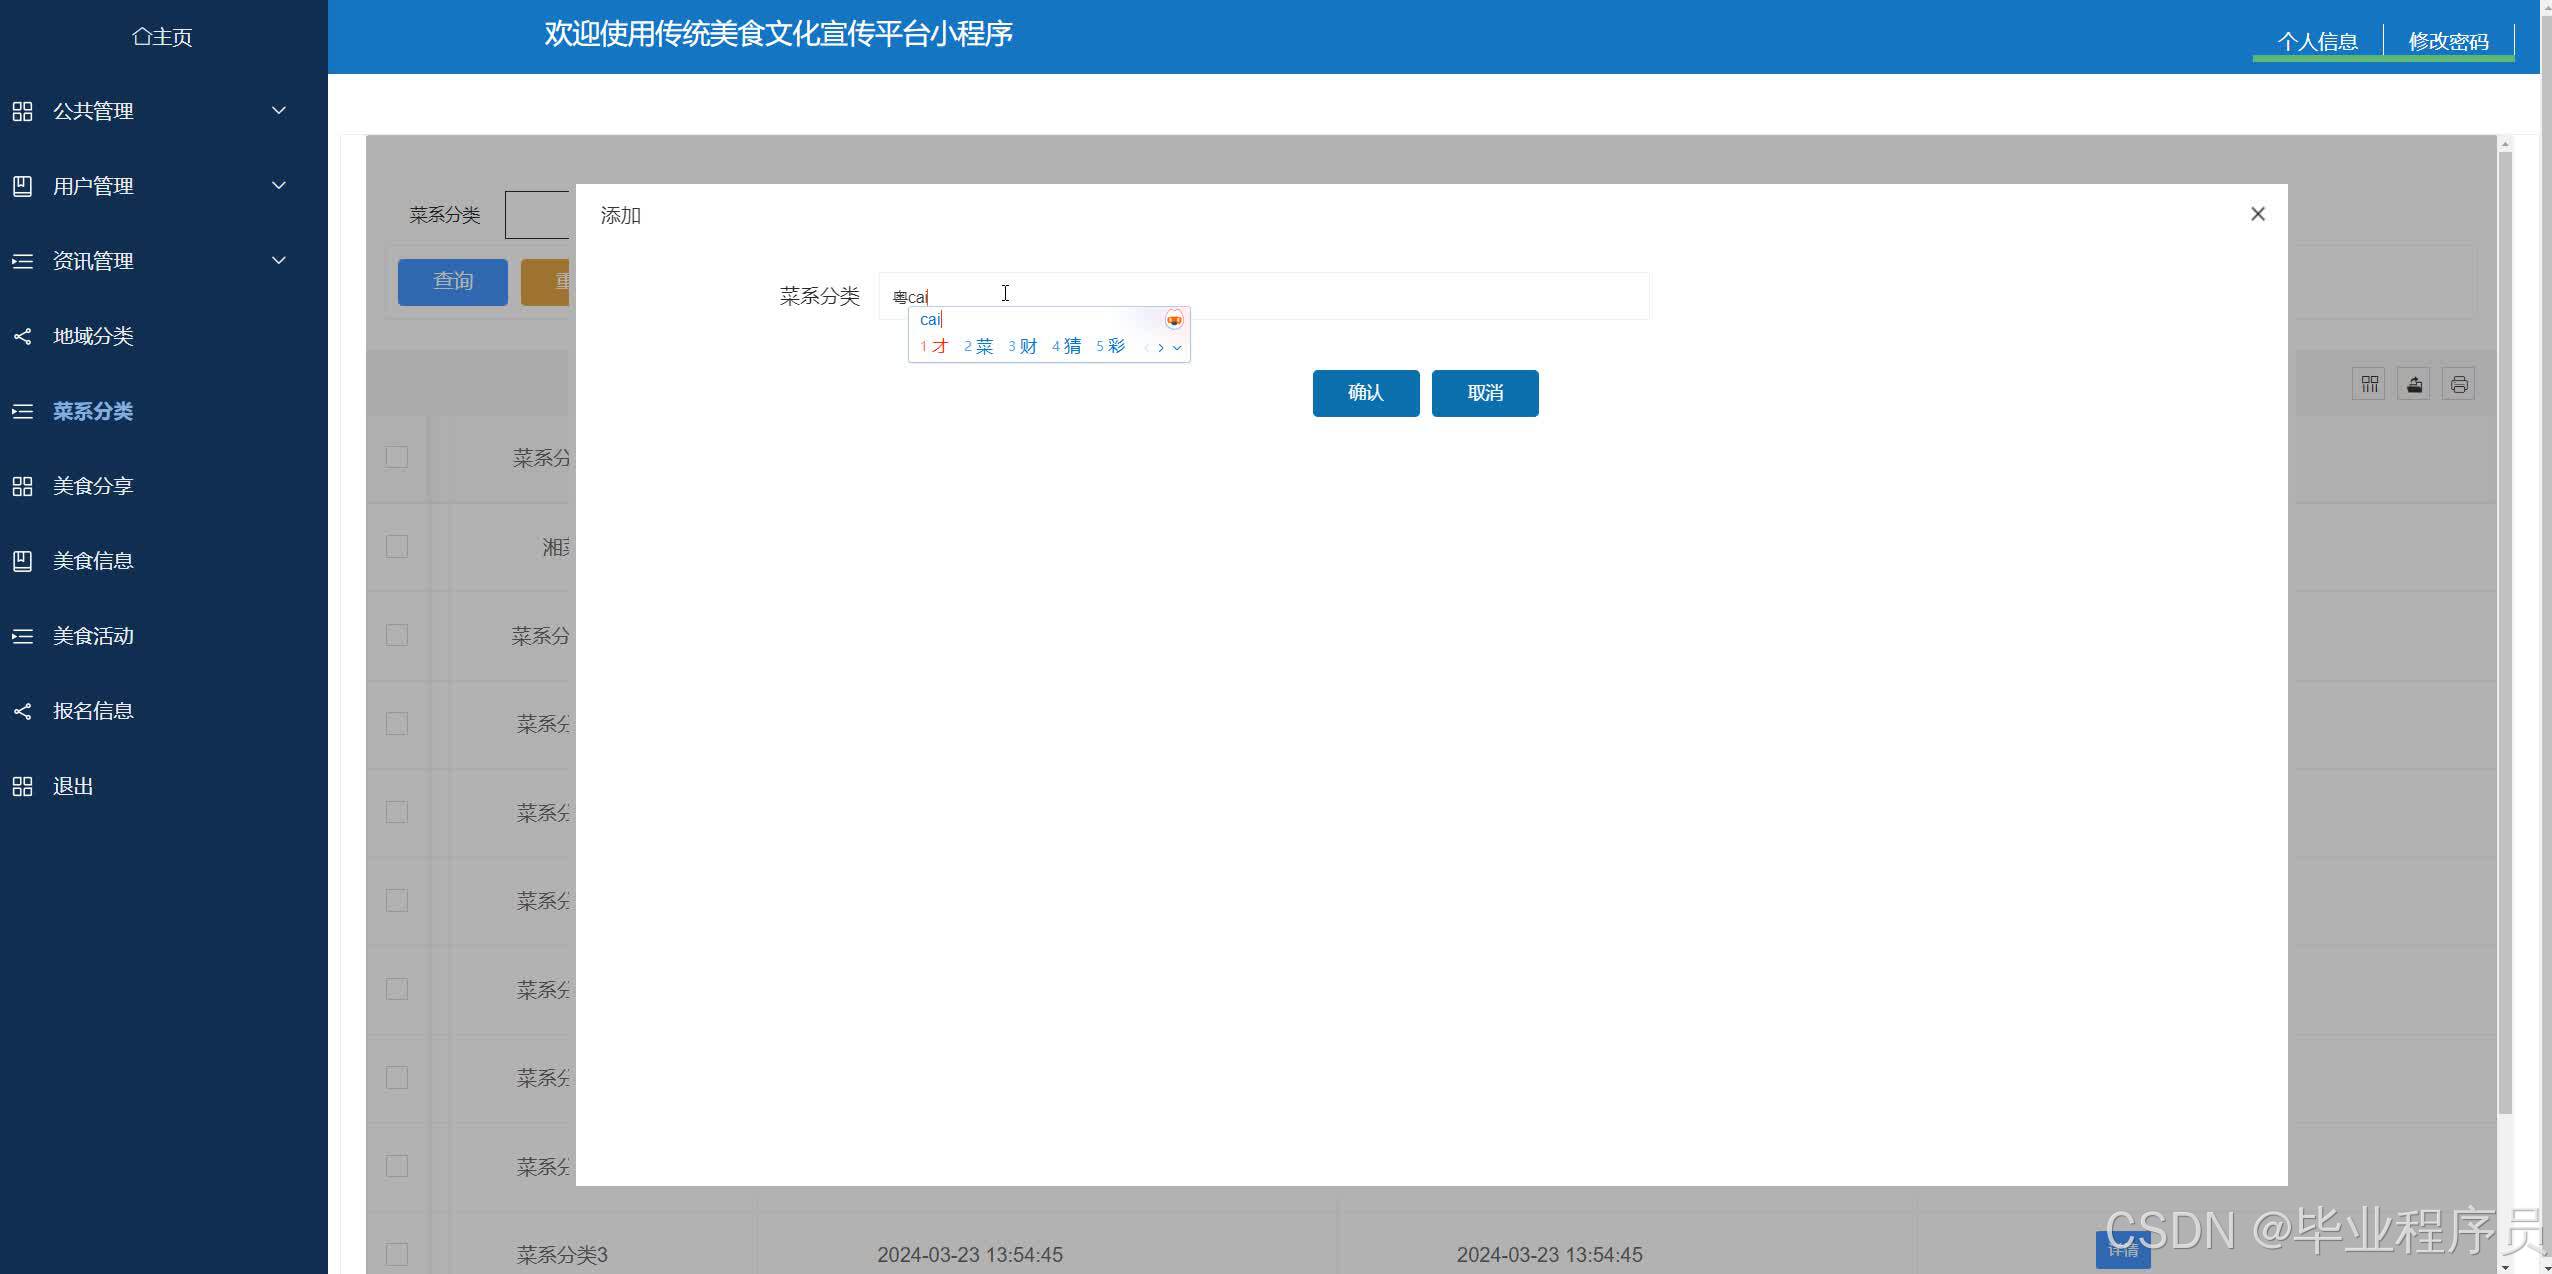Expand the 公共管理 menu chevron
The width and height of the screenshot is (2552, 1274).
pyautogui.click(x=279, y=110)
